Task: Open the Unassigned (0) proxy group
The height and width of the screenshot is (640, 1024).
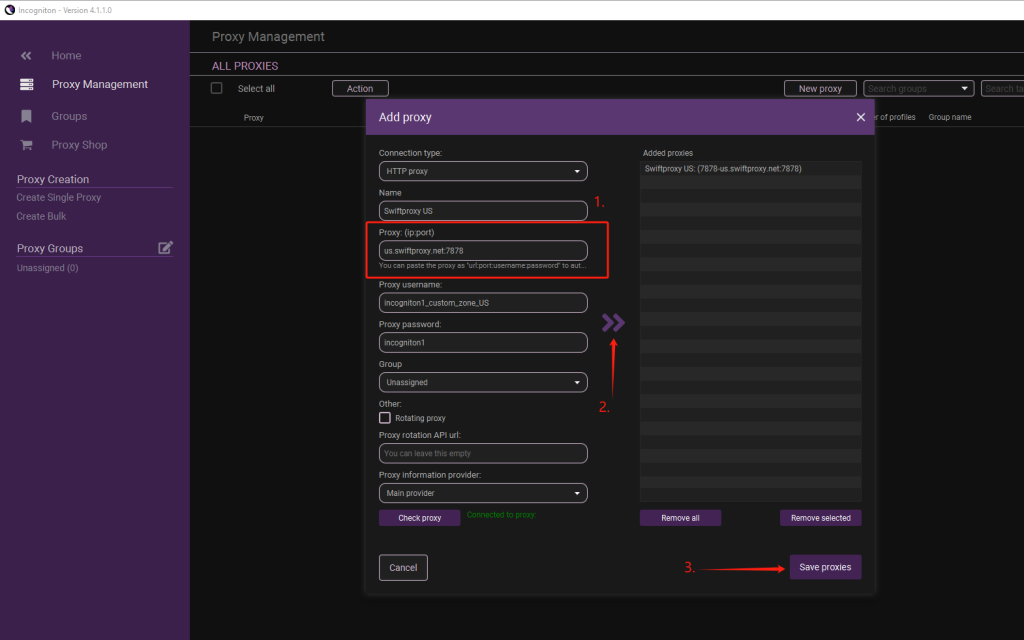Action: click(47, 268)
